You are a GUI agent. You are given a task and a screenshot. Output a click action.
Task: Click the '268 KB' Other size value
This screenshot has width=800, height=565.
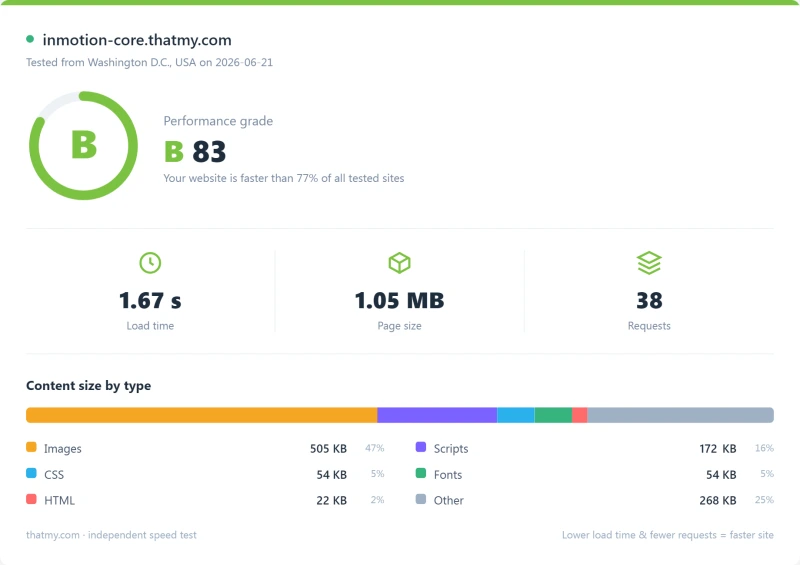pos(718,500)
